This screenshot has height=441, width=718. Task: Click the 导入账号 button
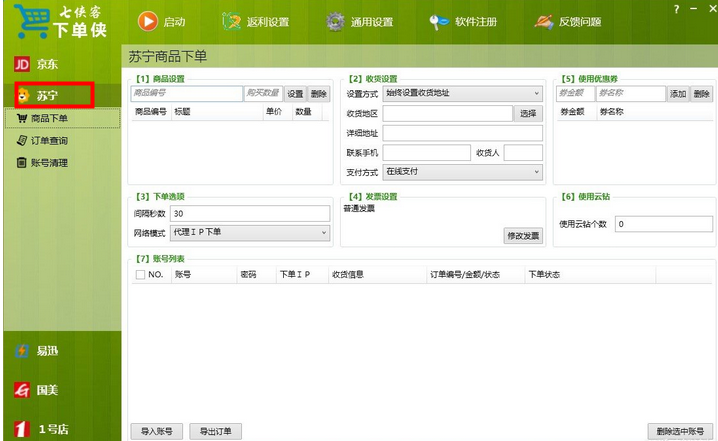click(157, 431)
